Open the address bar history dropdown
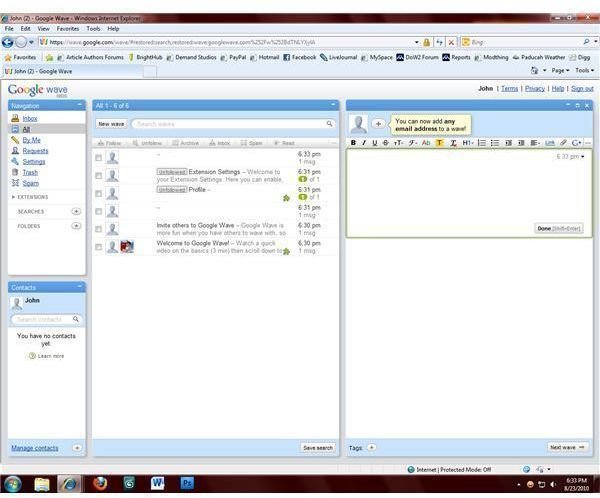 416,42
